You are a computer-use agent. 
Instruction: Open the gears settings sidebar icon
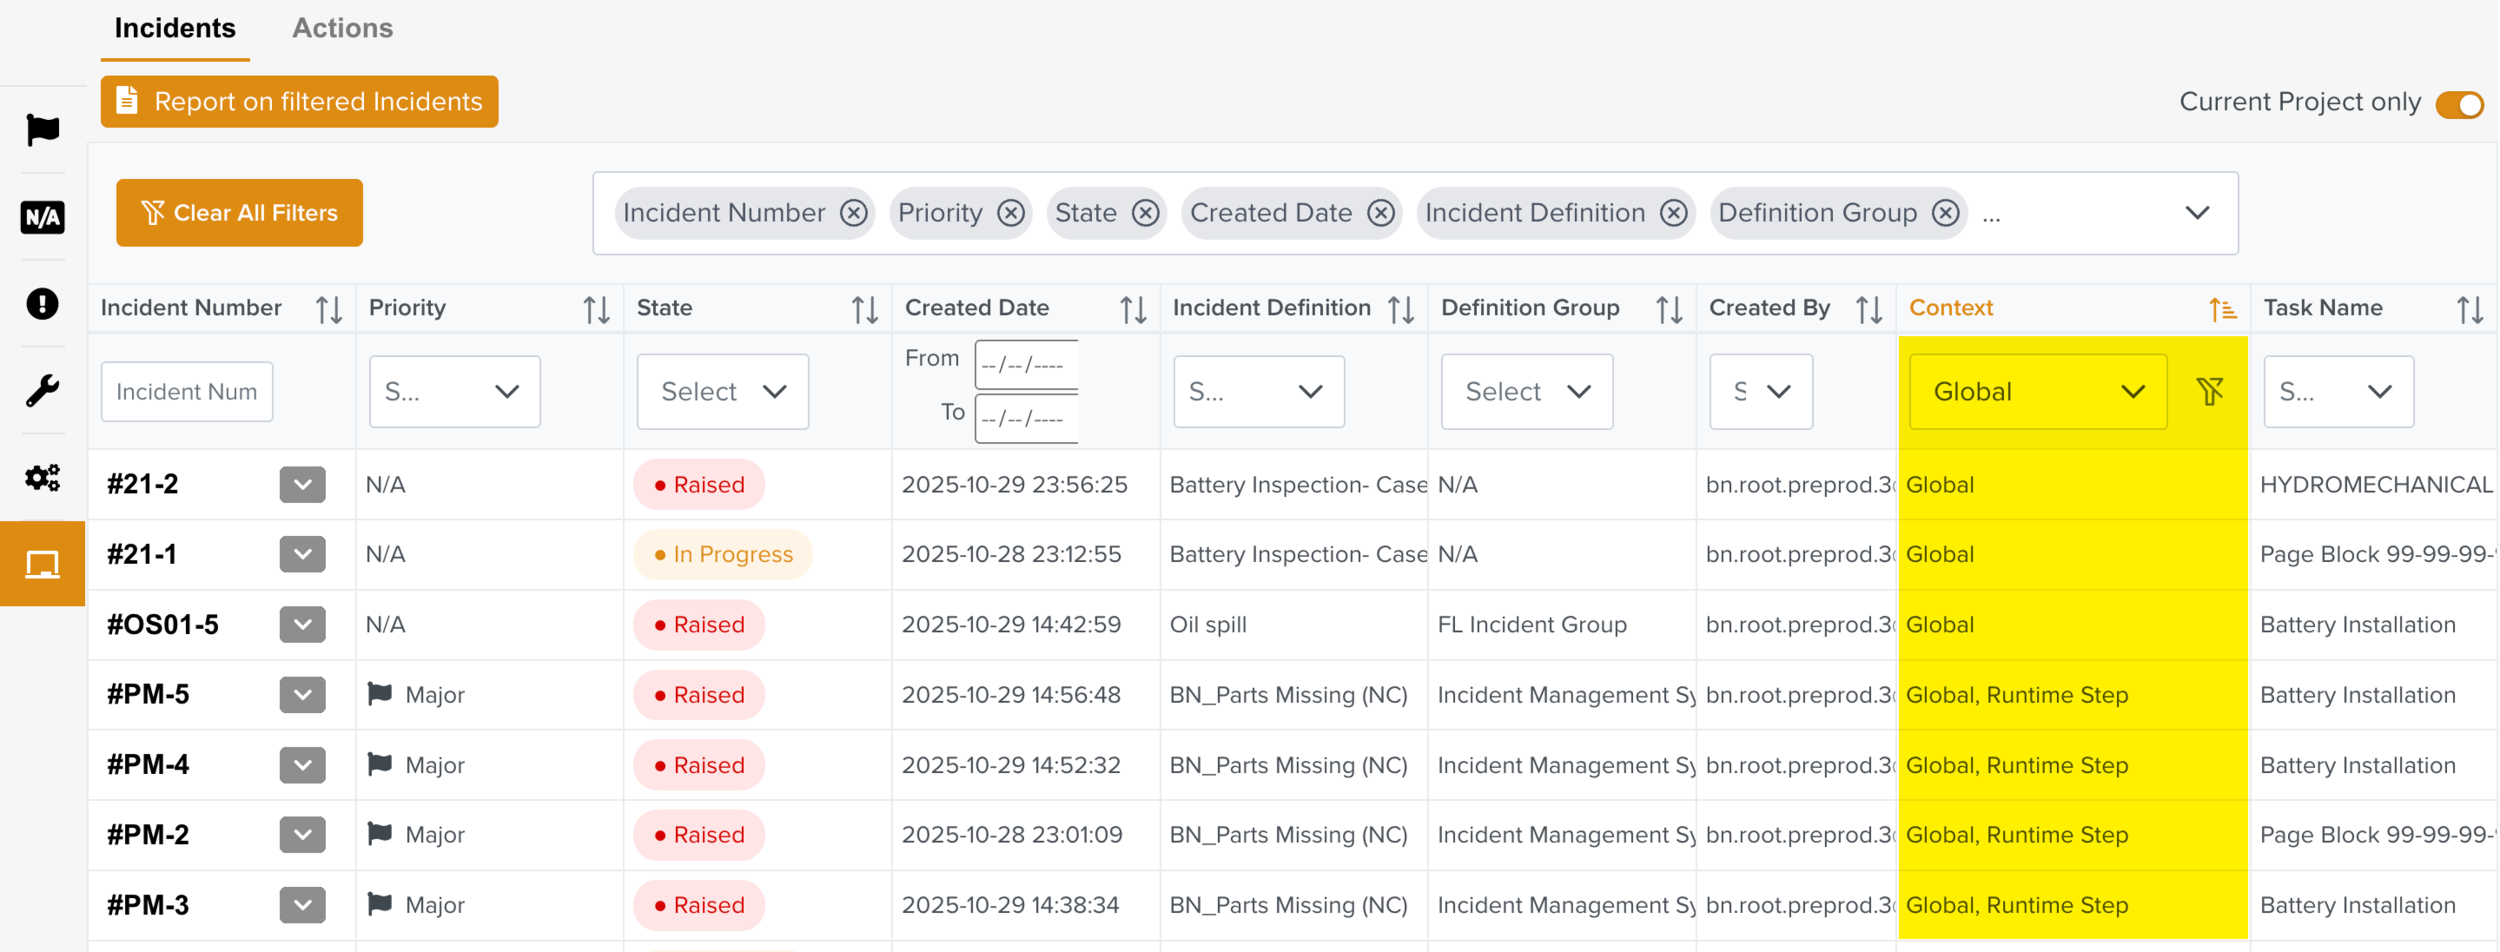click(42, 478)
